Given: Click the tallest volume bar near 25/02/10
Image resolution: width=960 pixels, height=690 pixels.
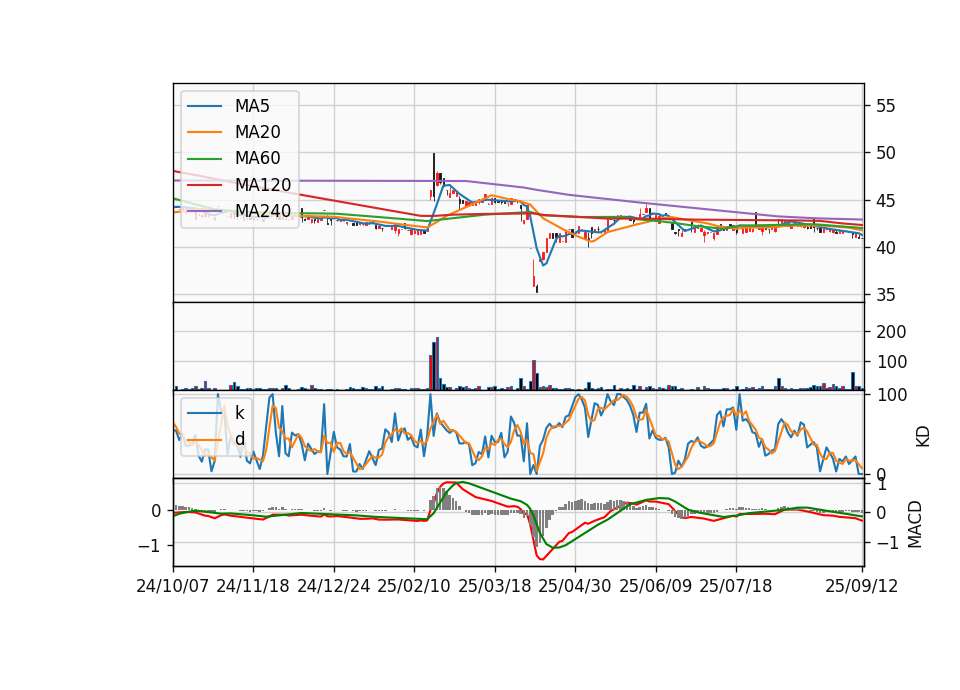Looking at the screenshot, I should (437, 363).
